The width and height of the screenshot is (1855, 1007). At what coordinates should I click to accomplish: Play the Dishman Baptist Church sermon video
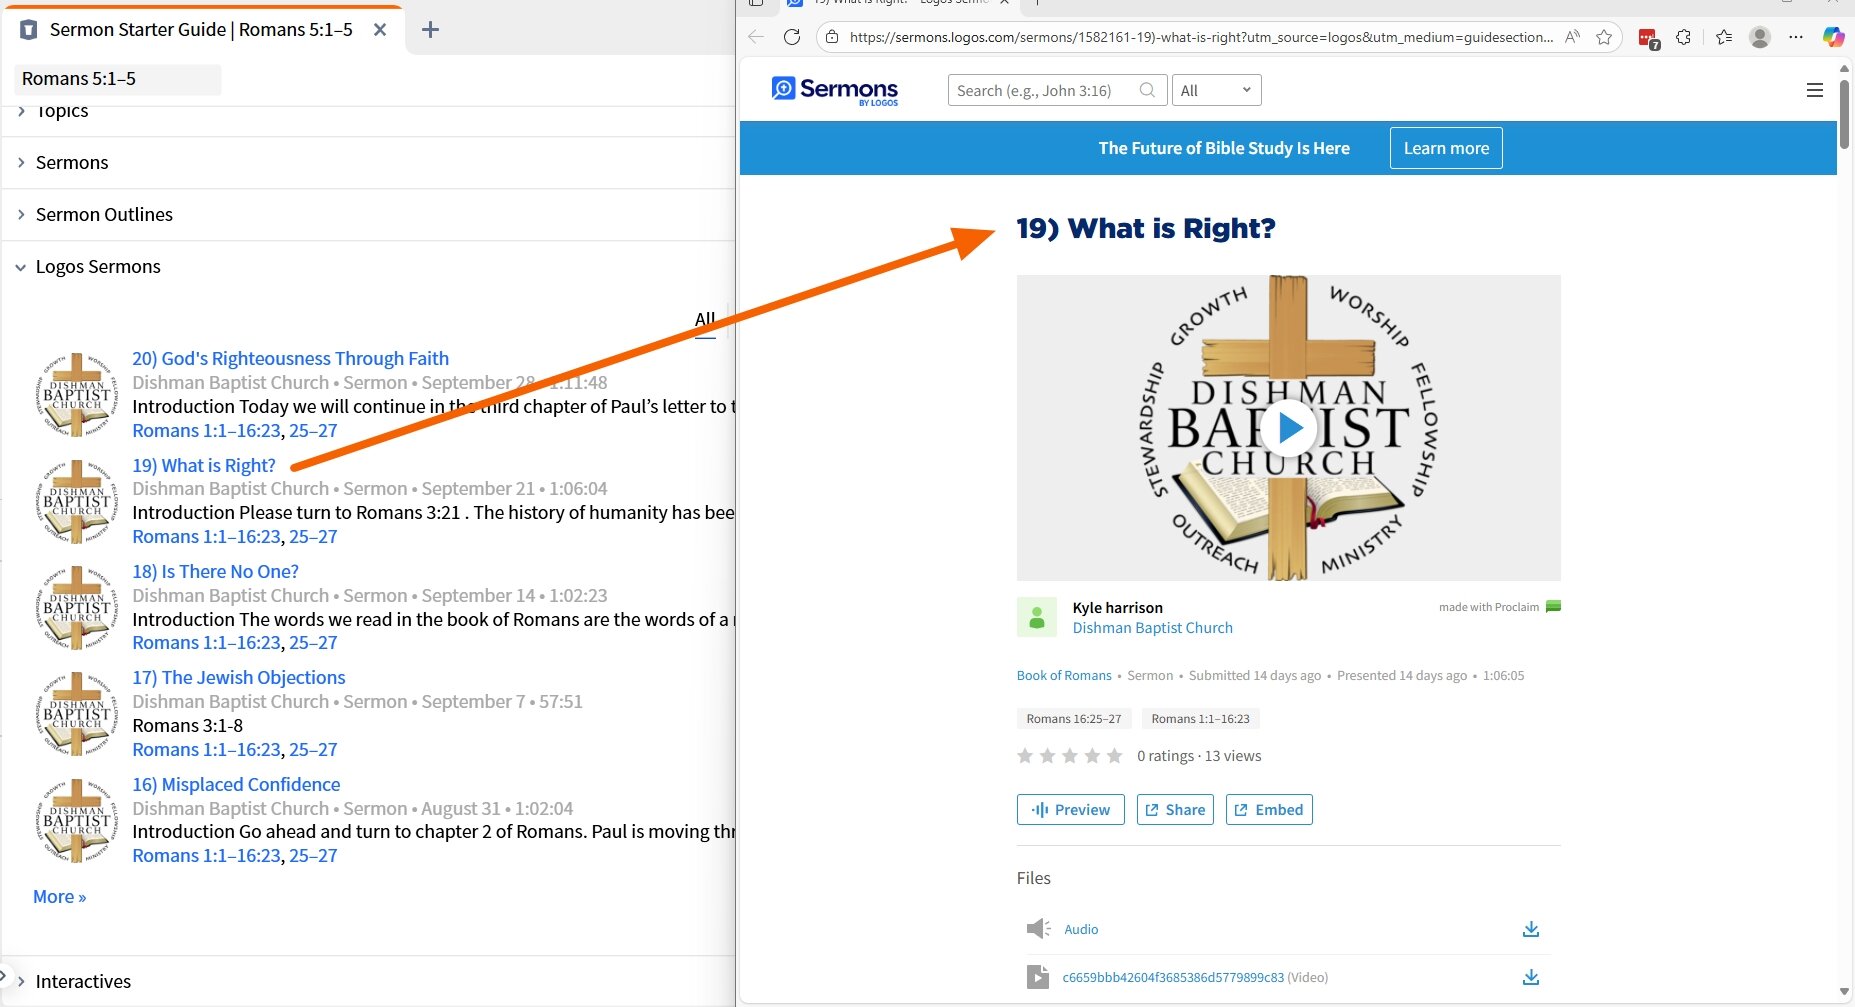tap(1288, 428)
